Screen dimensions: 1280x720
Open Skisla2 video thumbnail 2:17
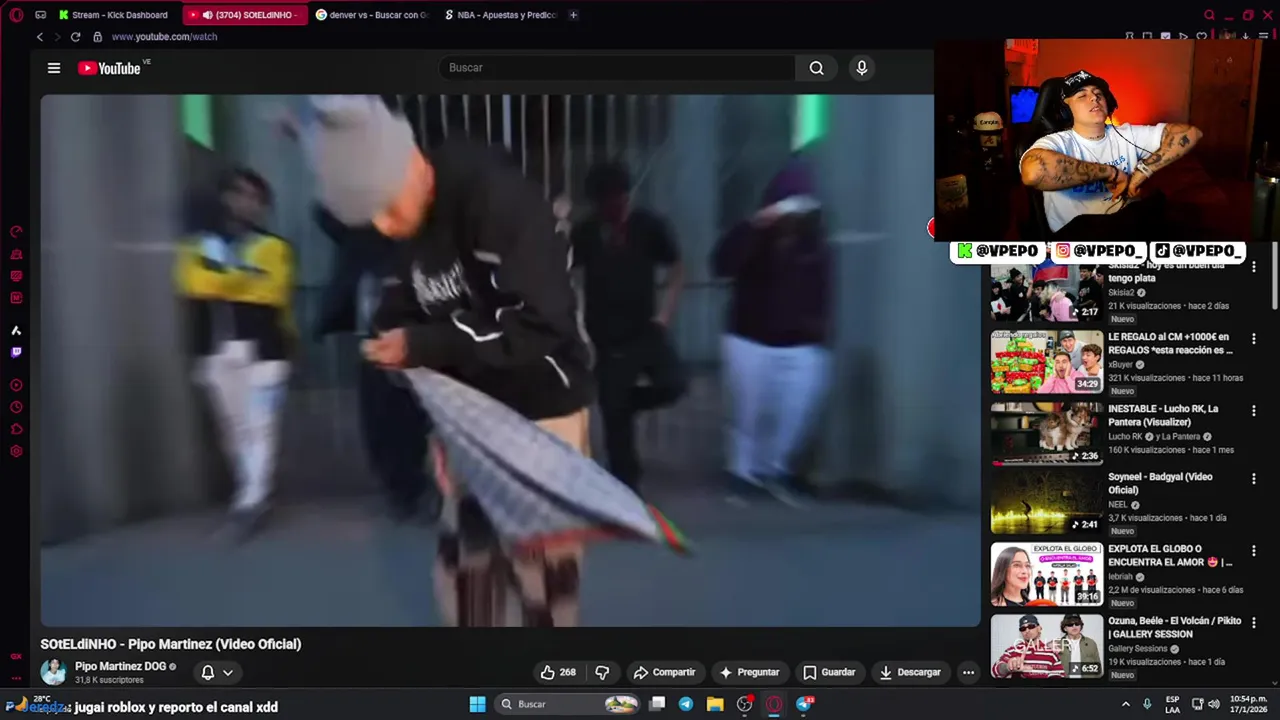point(1047,292)
